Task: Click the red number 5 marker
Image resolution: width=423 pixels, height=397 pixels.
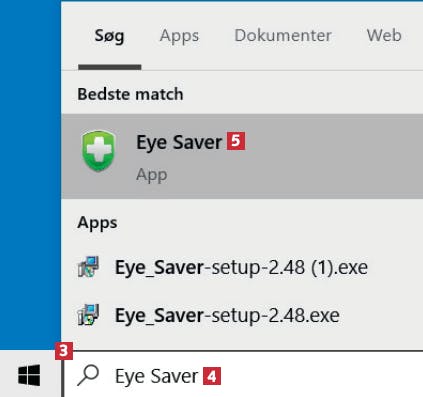Action: click(236, 141)
